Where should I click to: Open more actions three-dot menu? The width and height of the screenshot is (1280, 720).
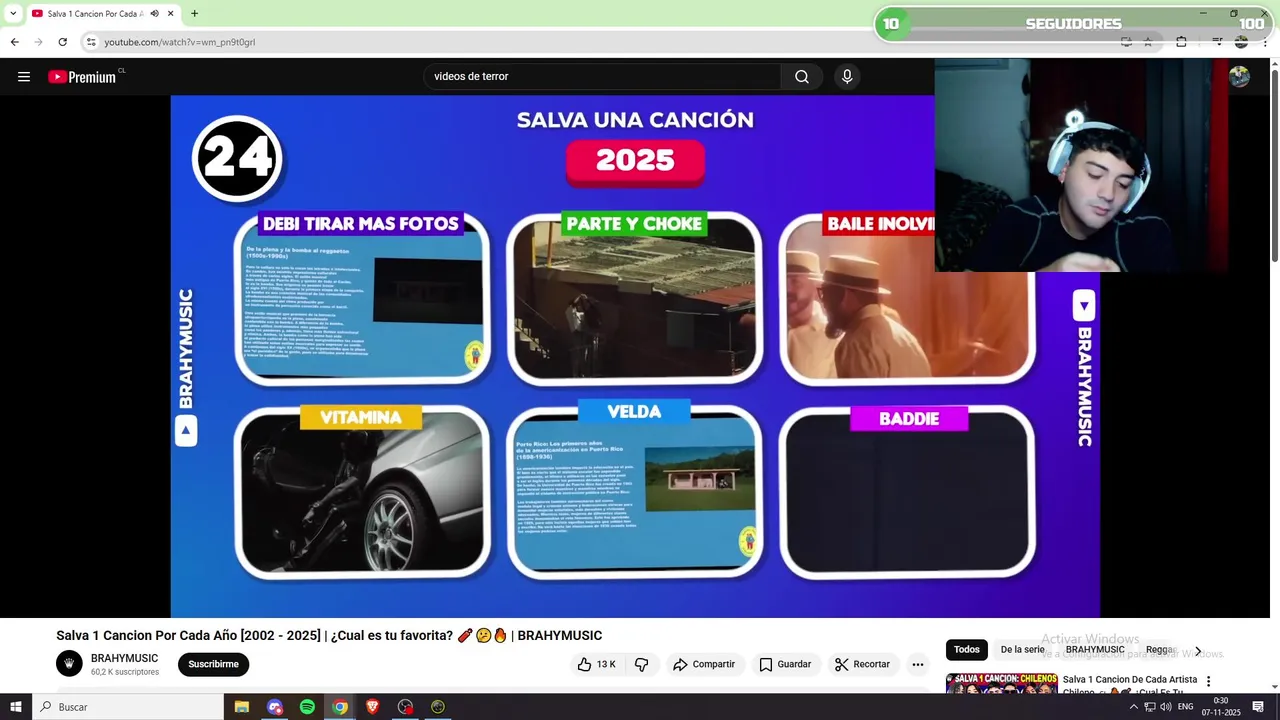[917, 664]
